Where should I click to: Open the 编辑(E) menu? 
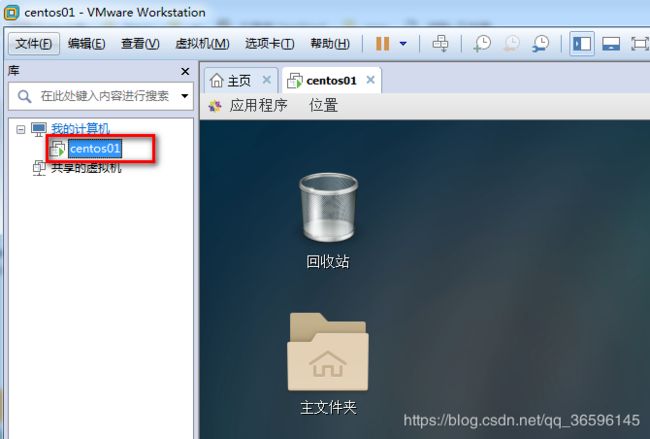pyautogui.click(x=87, y=44)
